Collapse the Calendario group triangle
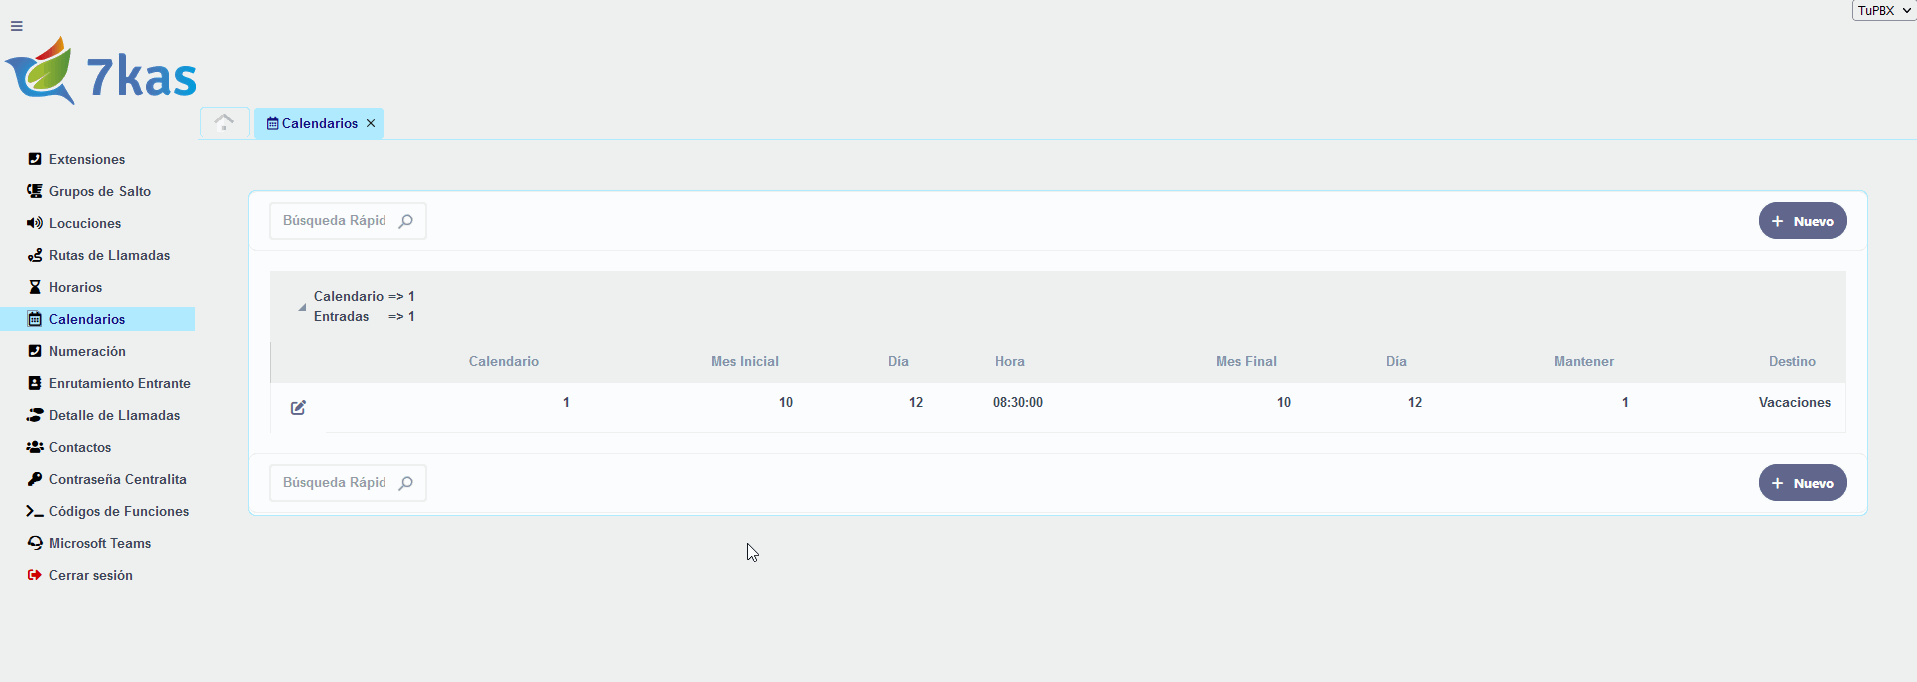Image resolution: width=1917 pixels, height=682 pixels. (x=302, y=308)
